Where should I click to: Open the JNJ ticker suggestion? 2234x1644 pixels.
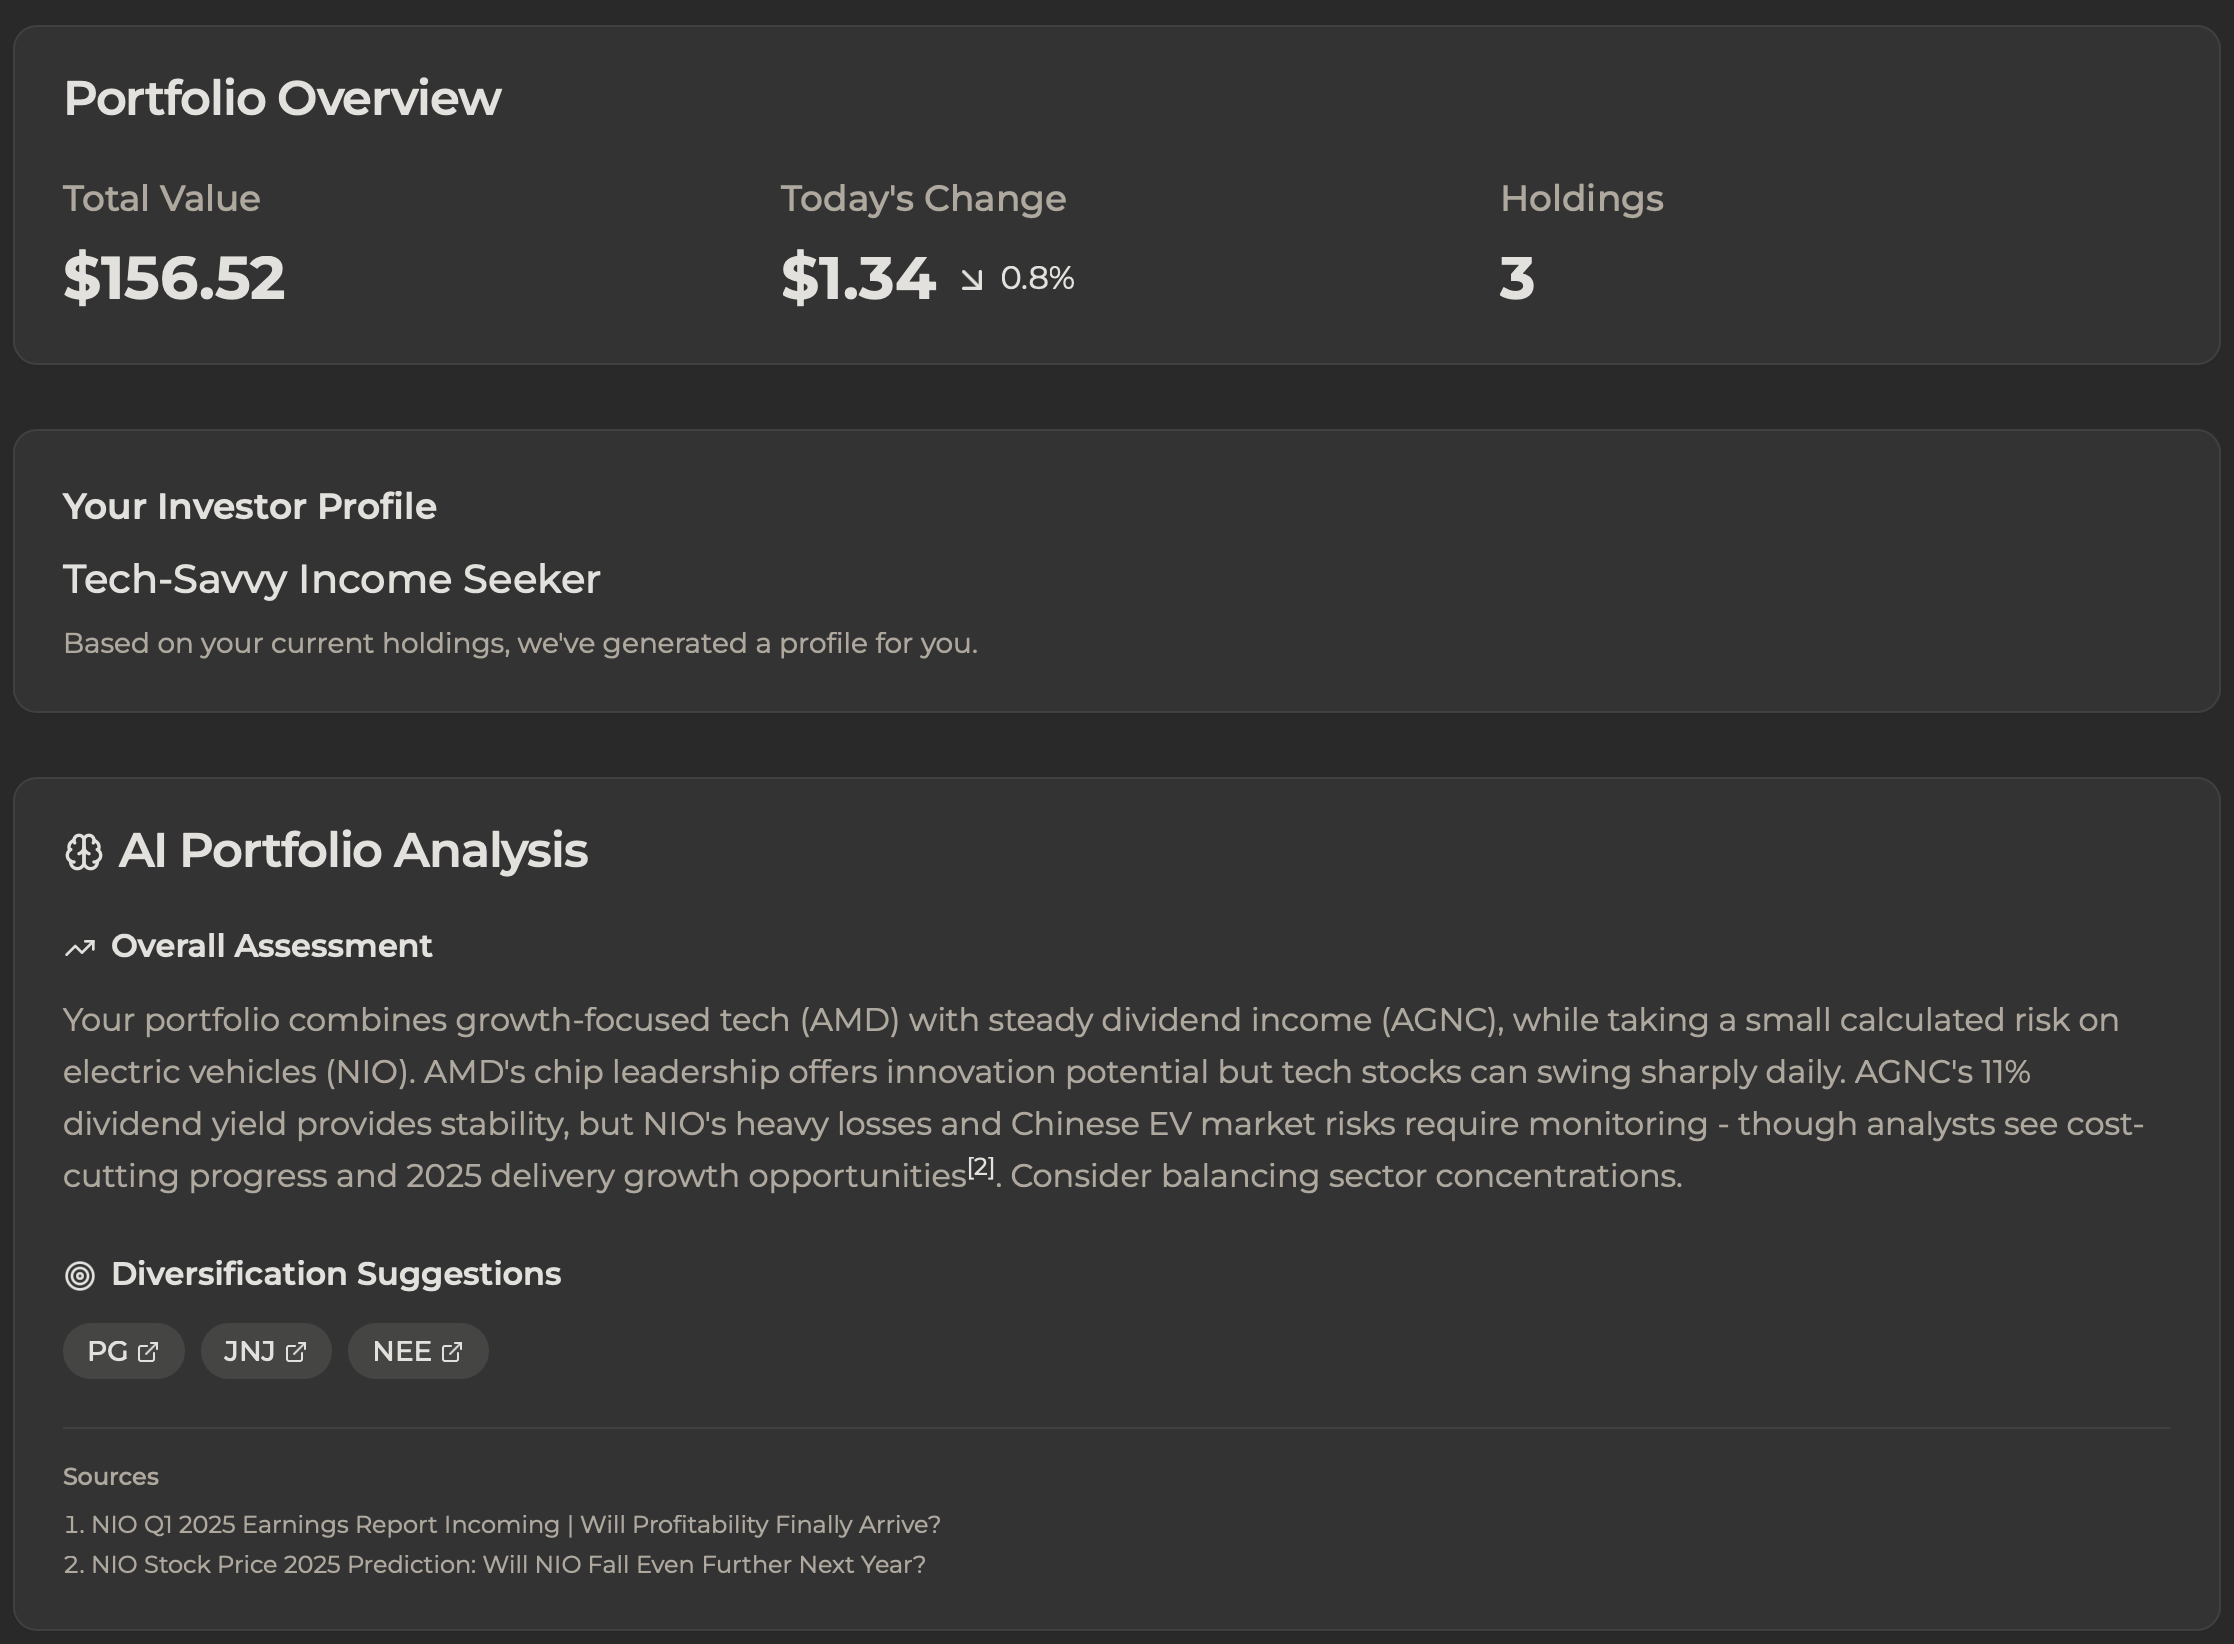pos(250,1352)
